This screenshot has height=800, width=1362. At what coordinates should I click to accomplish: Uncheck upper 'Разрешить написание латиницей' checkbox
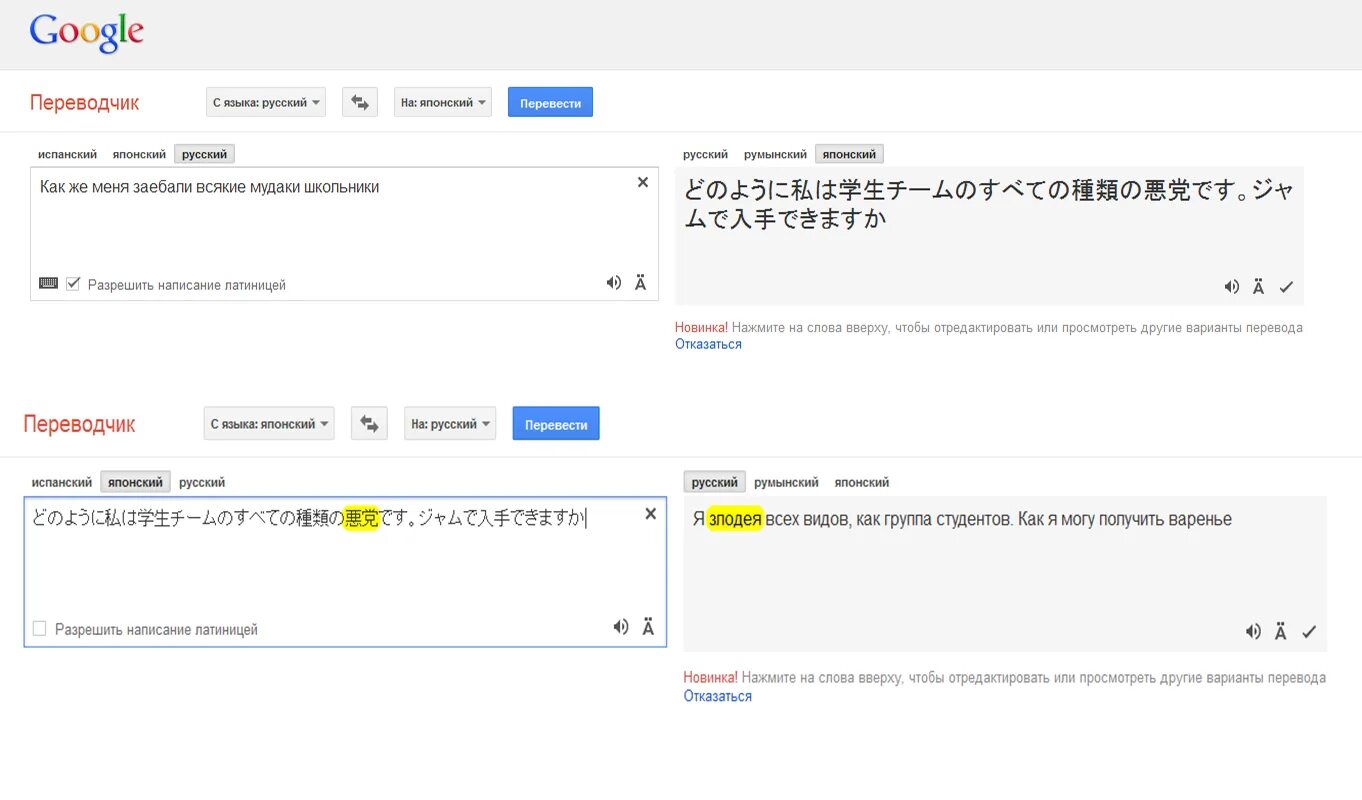pyautogui.click(x=73, y=284)
